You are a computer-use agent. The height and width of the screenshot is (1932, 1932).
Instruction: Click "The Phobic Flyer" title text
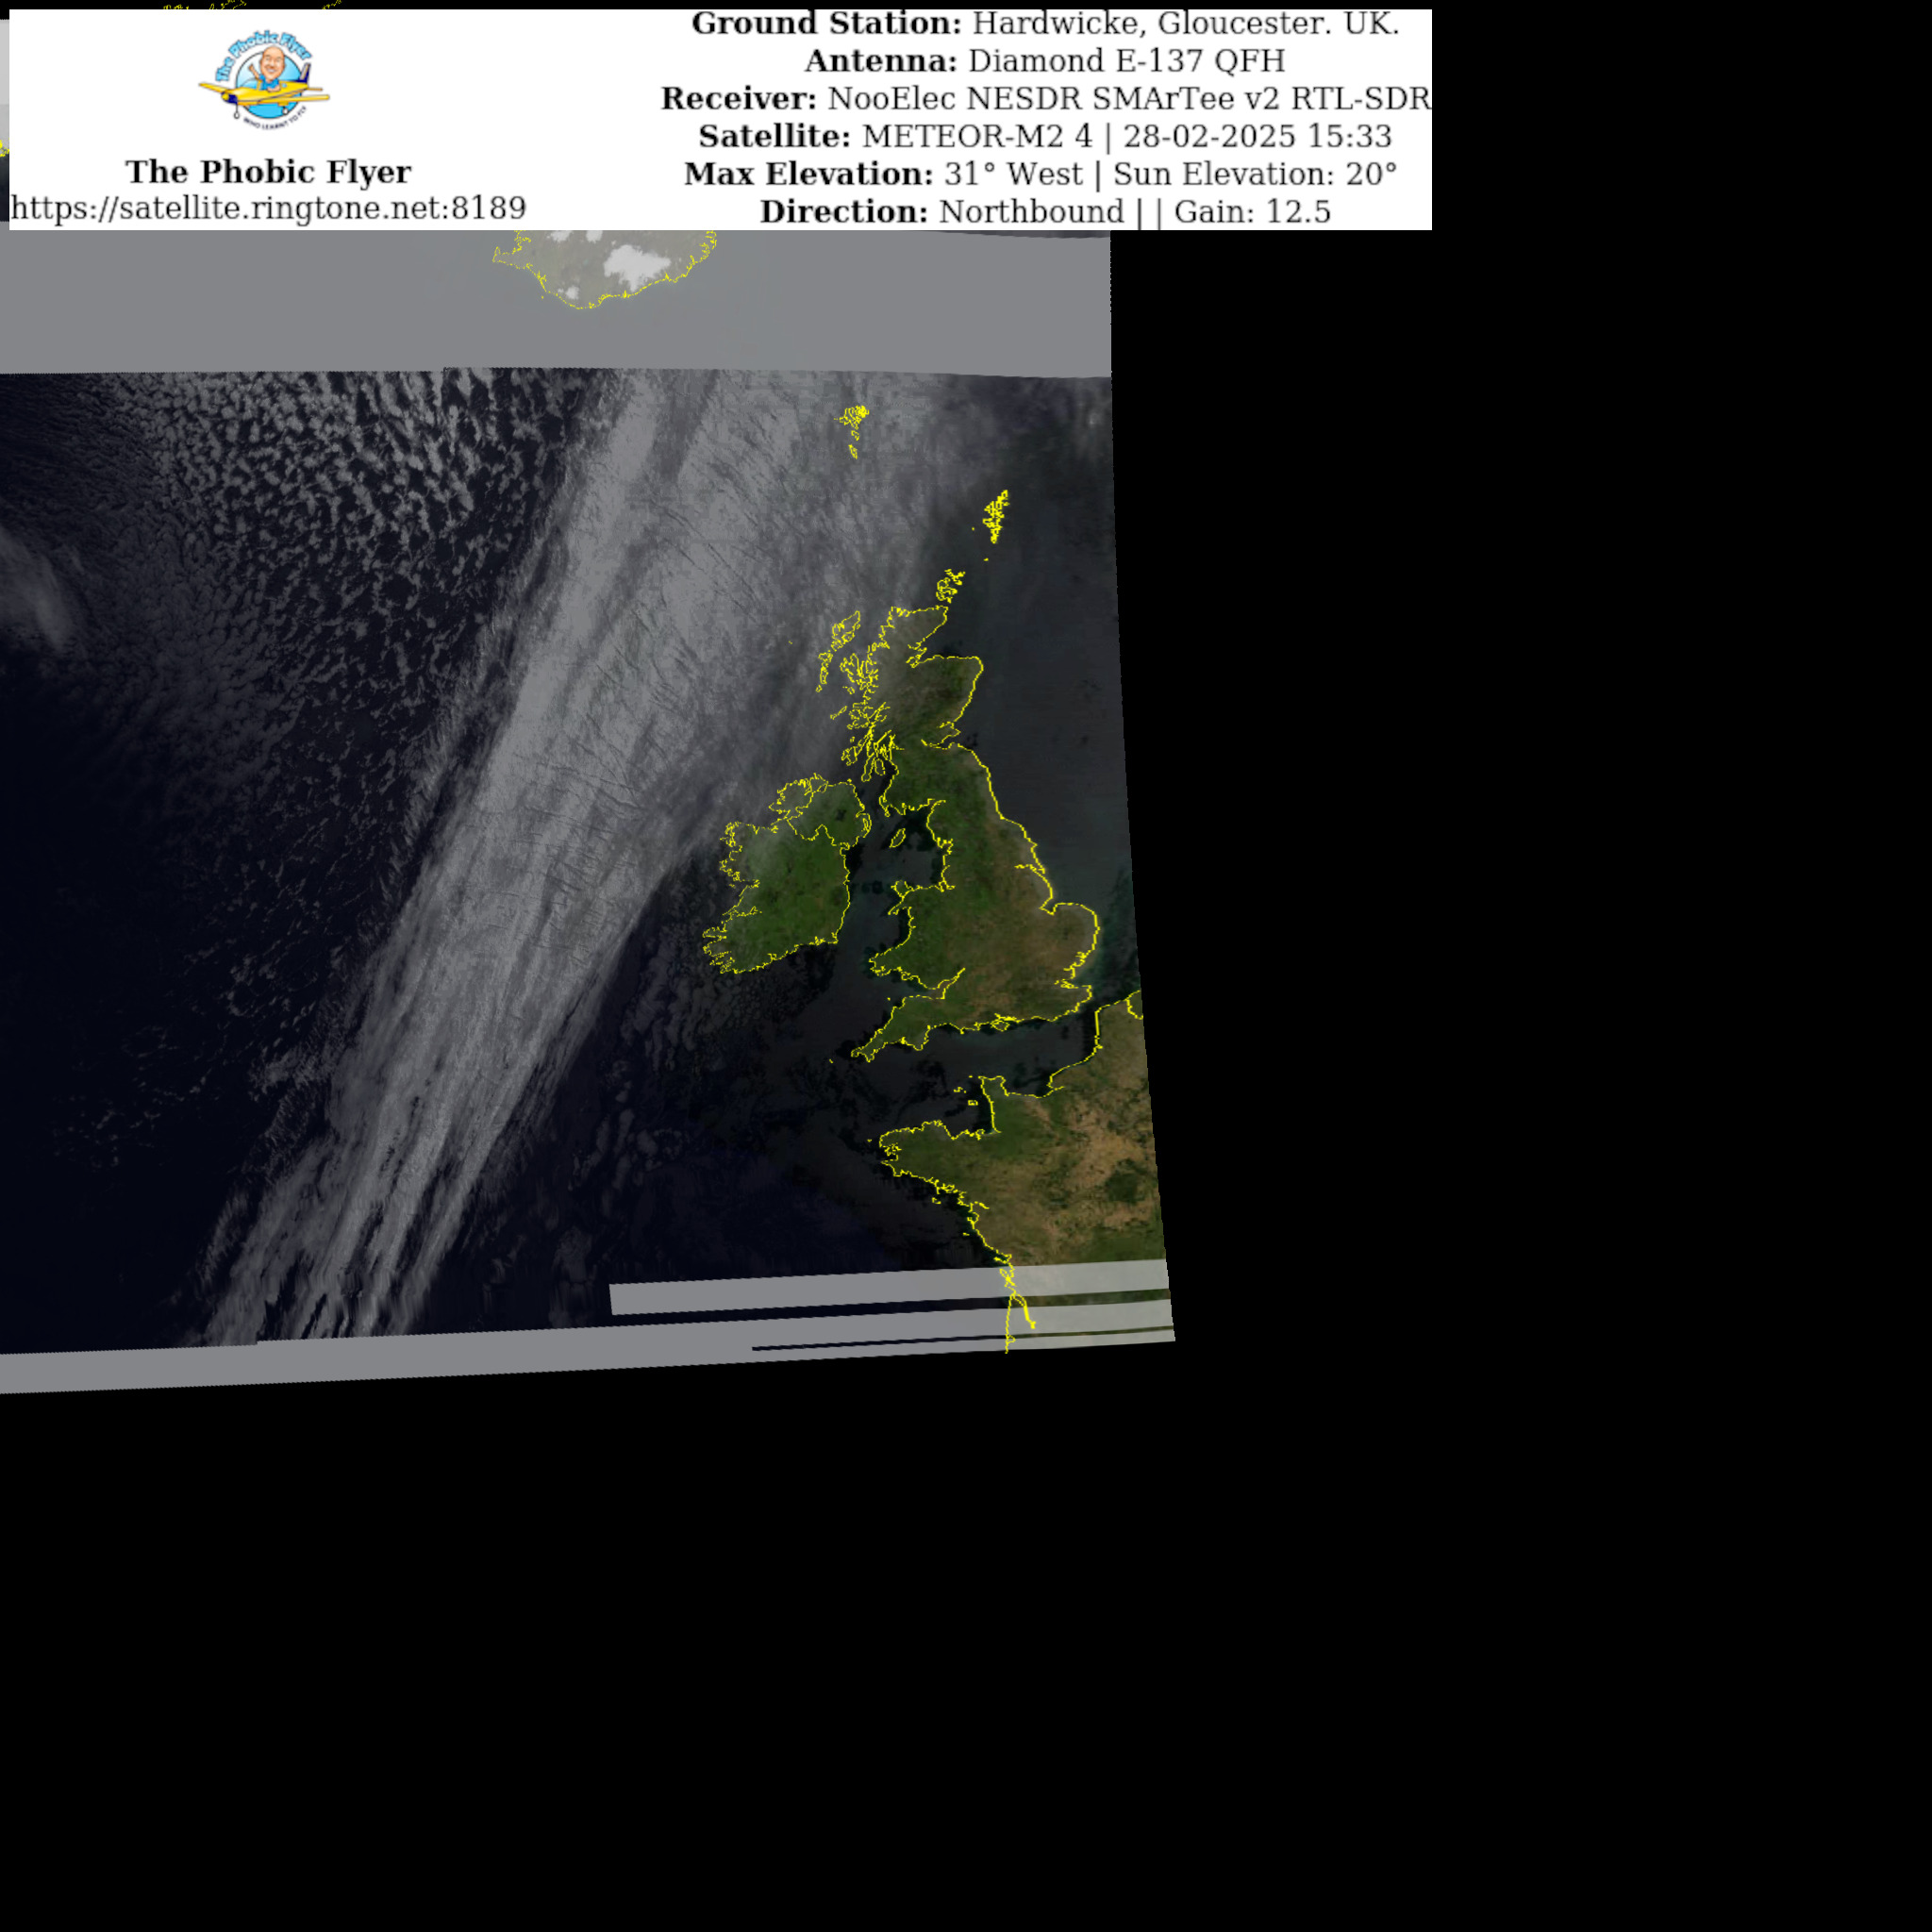pyautogui.click(x=268, y=172)
